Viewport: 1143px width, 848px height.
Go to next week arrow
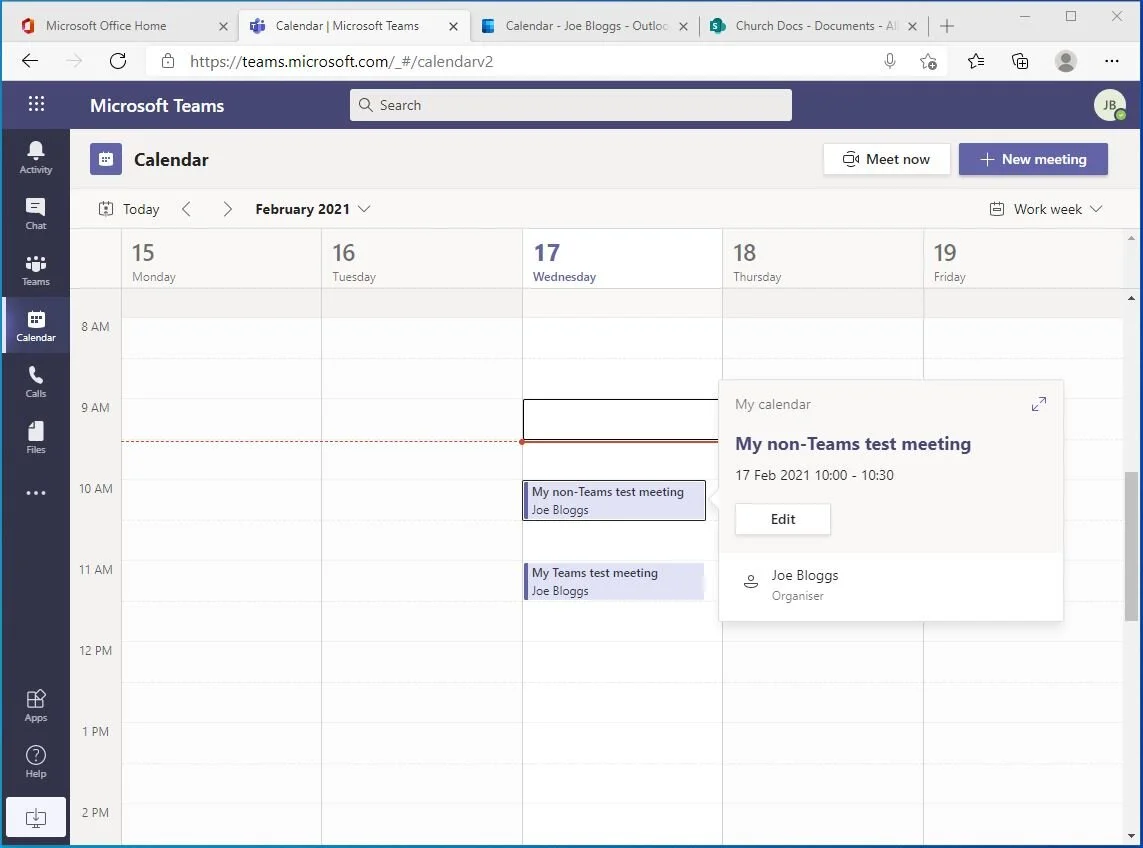[227, 209]
